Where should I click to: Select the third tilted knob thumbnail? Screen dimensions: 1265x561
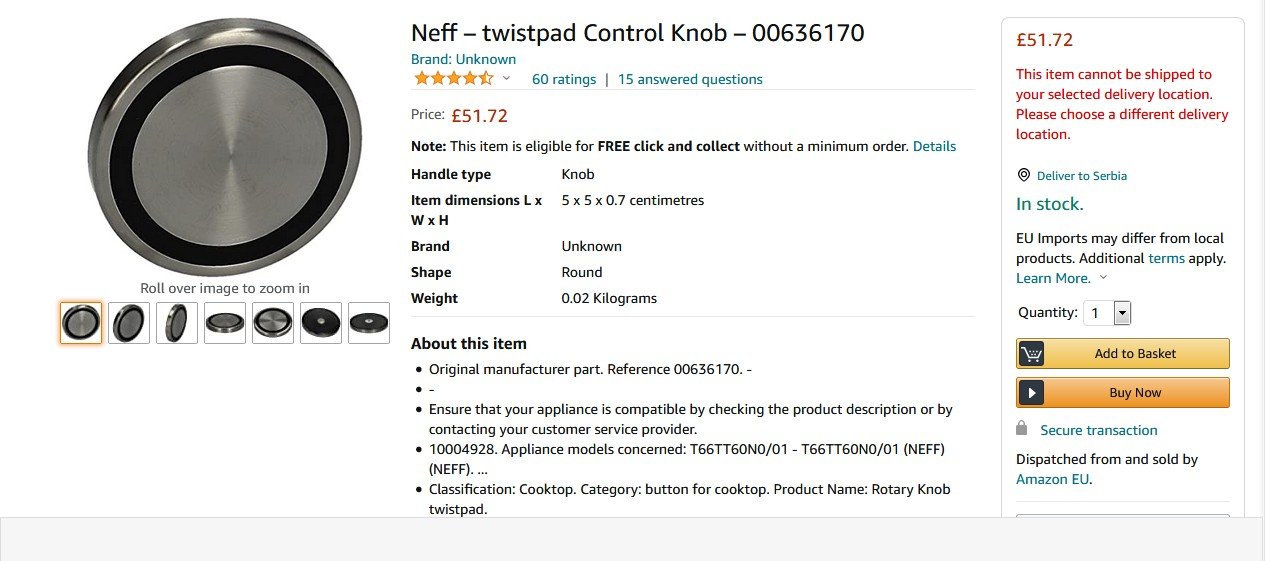(177, 323)
